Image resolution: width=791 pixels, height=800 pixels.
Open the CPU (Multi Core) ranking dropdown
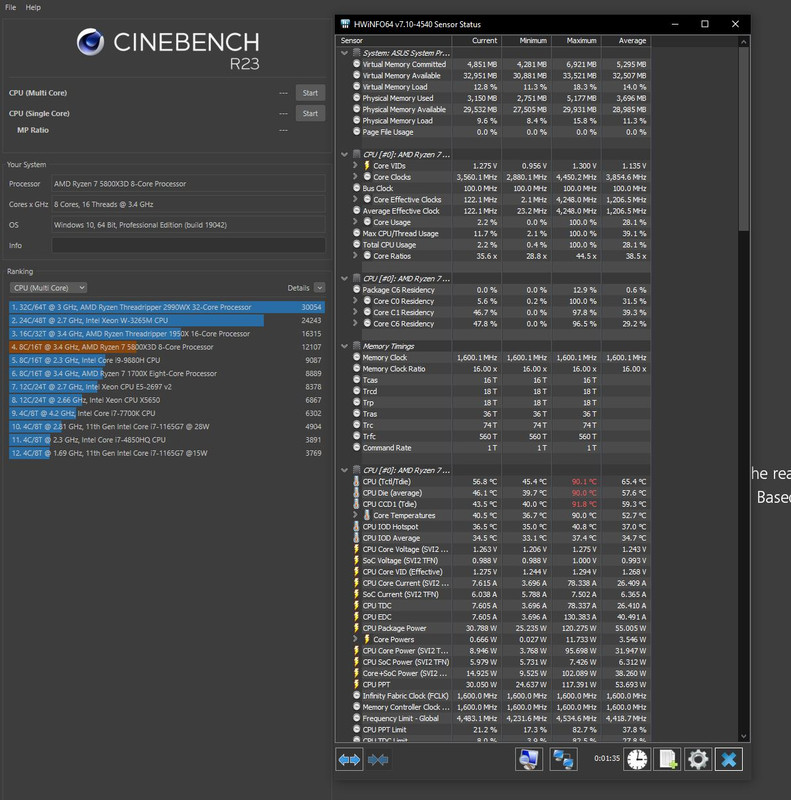[x=48, y=288]
